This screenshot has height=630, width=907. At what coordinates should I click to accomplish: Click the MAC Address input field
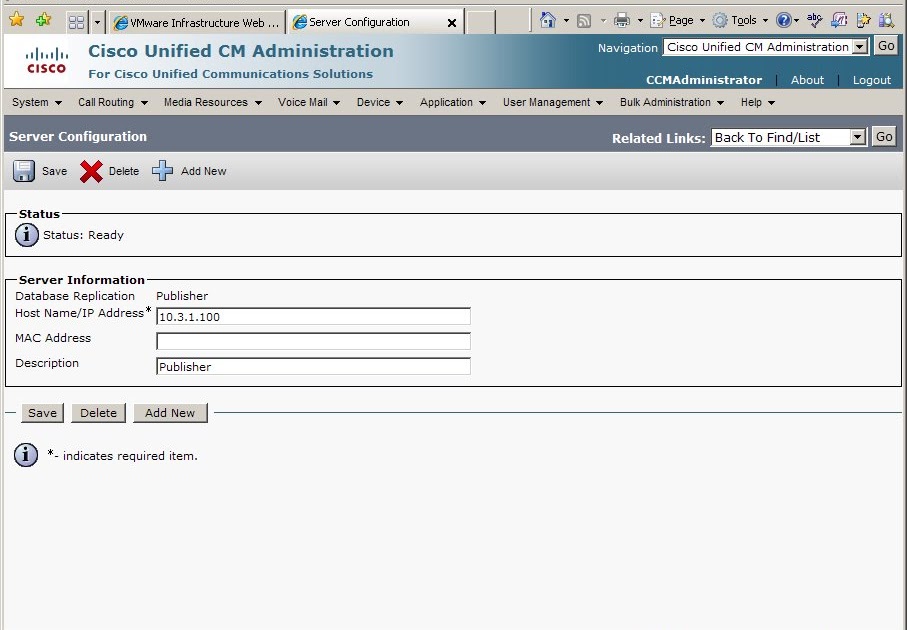pyautogui.click(x=313, y=341)
